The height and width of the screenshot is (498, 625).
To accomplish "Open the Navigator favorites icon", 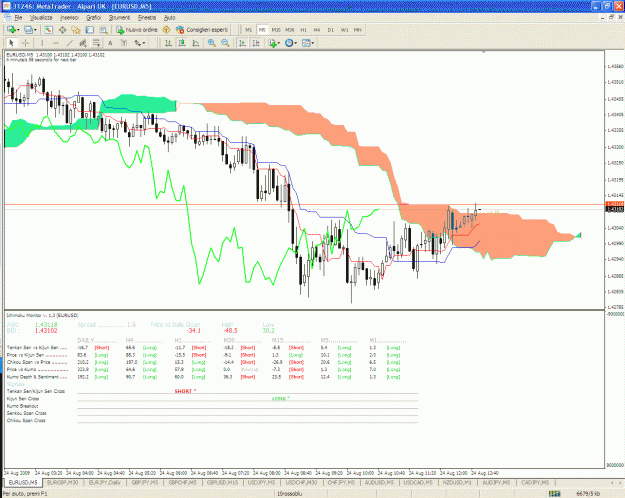I will [x=76, y=30].
